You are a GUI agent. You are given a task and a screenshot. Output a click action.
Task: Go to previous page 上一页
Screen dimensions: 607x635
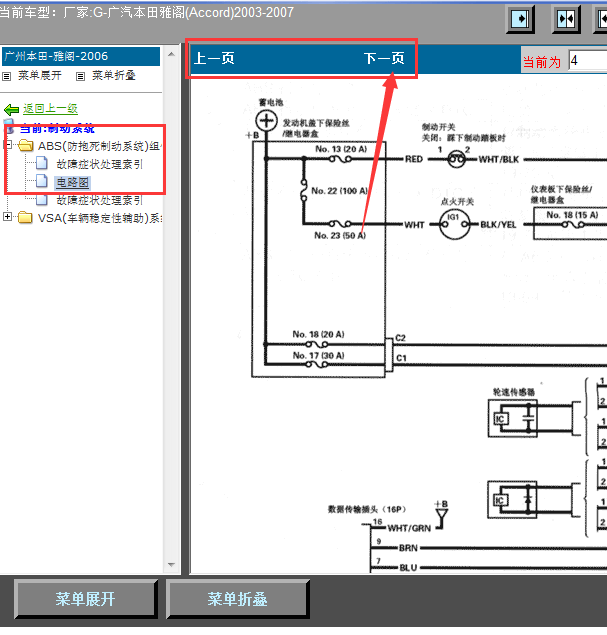(214, 58)
